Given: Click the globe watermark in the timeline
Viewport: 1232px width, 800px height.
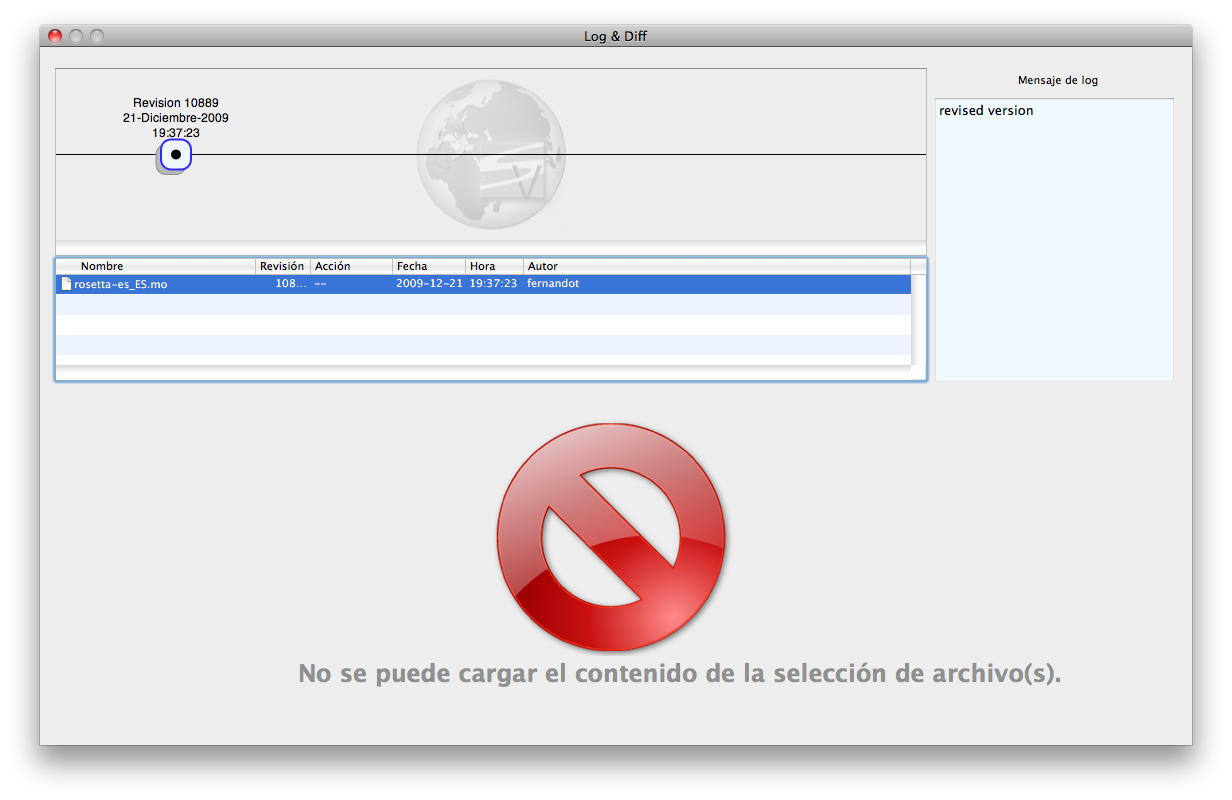Looking at the screenshot, I should (490, 155).
